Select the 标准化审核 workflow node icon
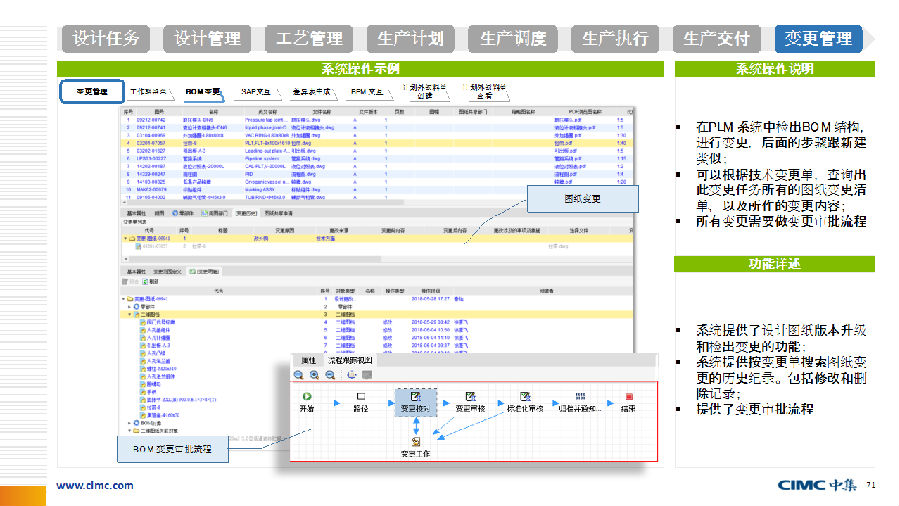The width and height of the screenshot is (899, 506). pos(523,396)
